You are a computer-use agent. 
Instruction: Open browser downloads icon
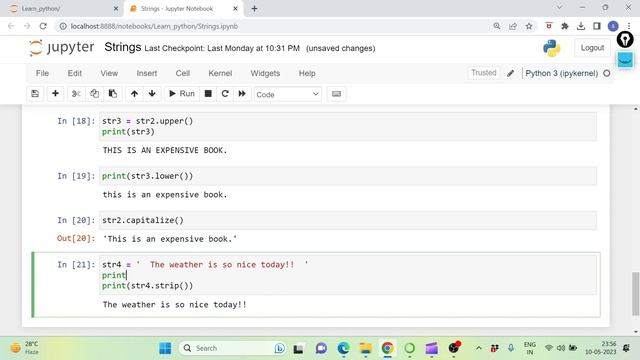(581, 26)
